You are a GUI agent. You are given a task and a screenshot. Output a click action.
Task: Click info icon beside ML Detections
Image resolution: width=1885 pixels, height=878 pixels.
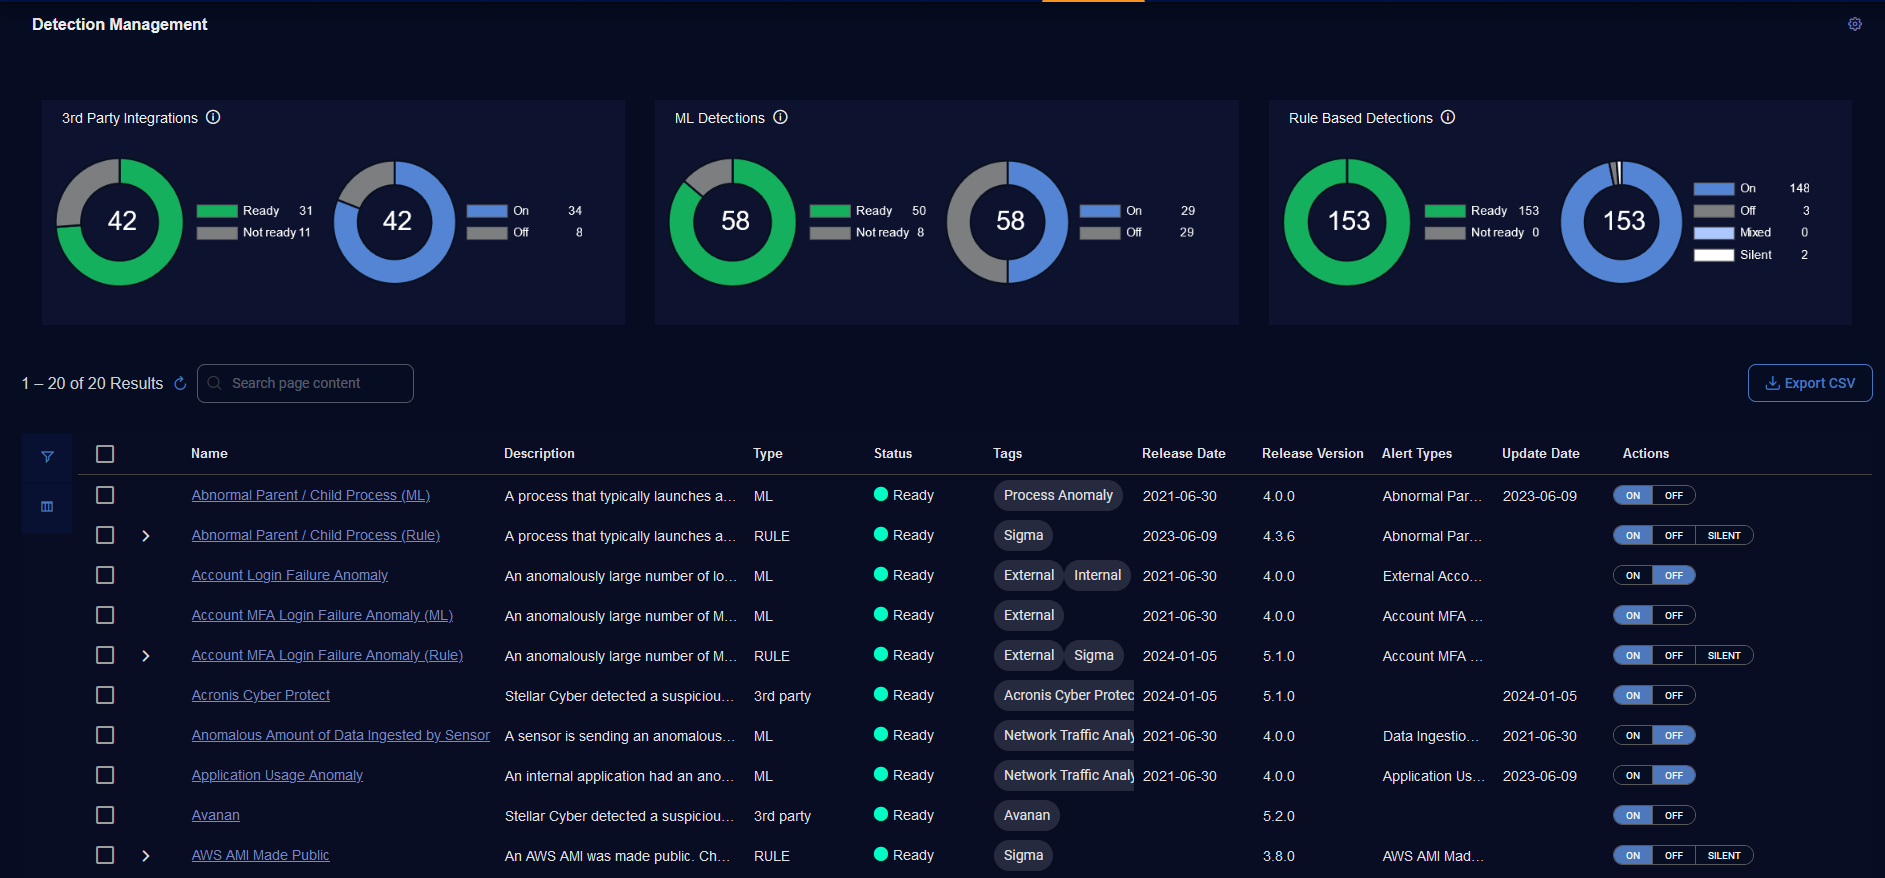click(x=780, y=118)
